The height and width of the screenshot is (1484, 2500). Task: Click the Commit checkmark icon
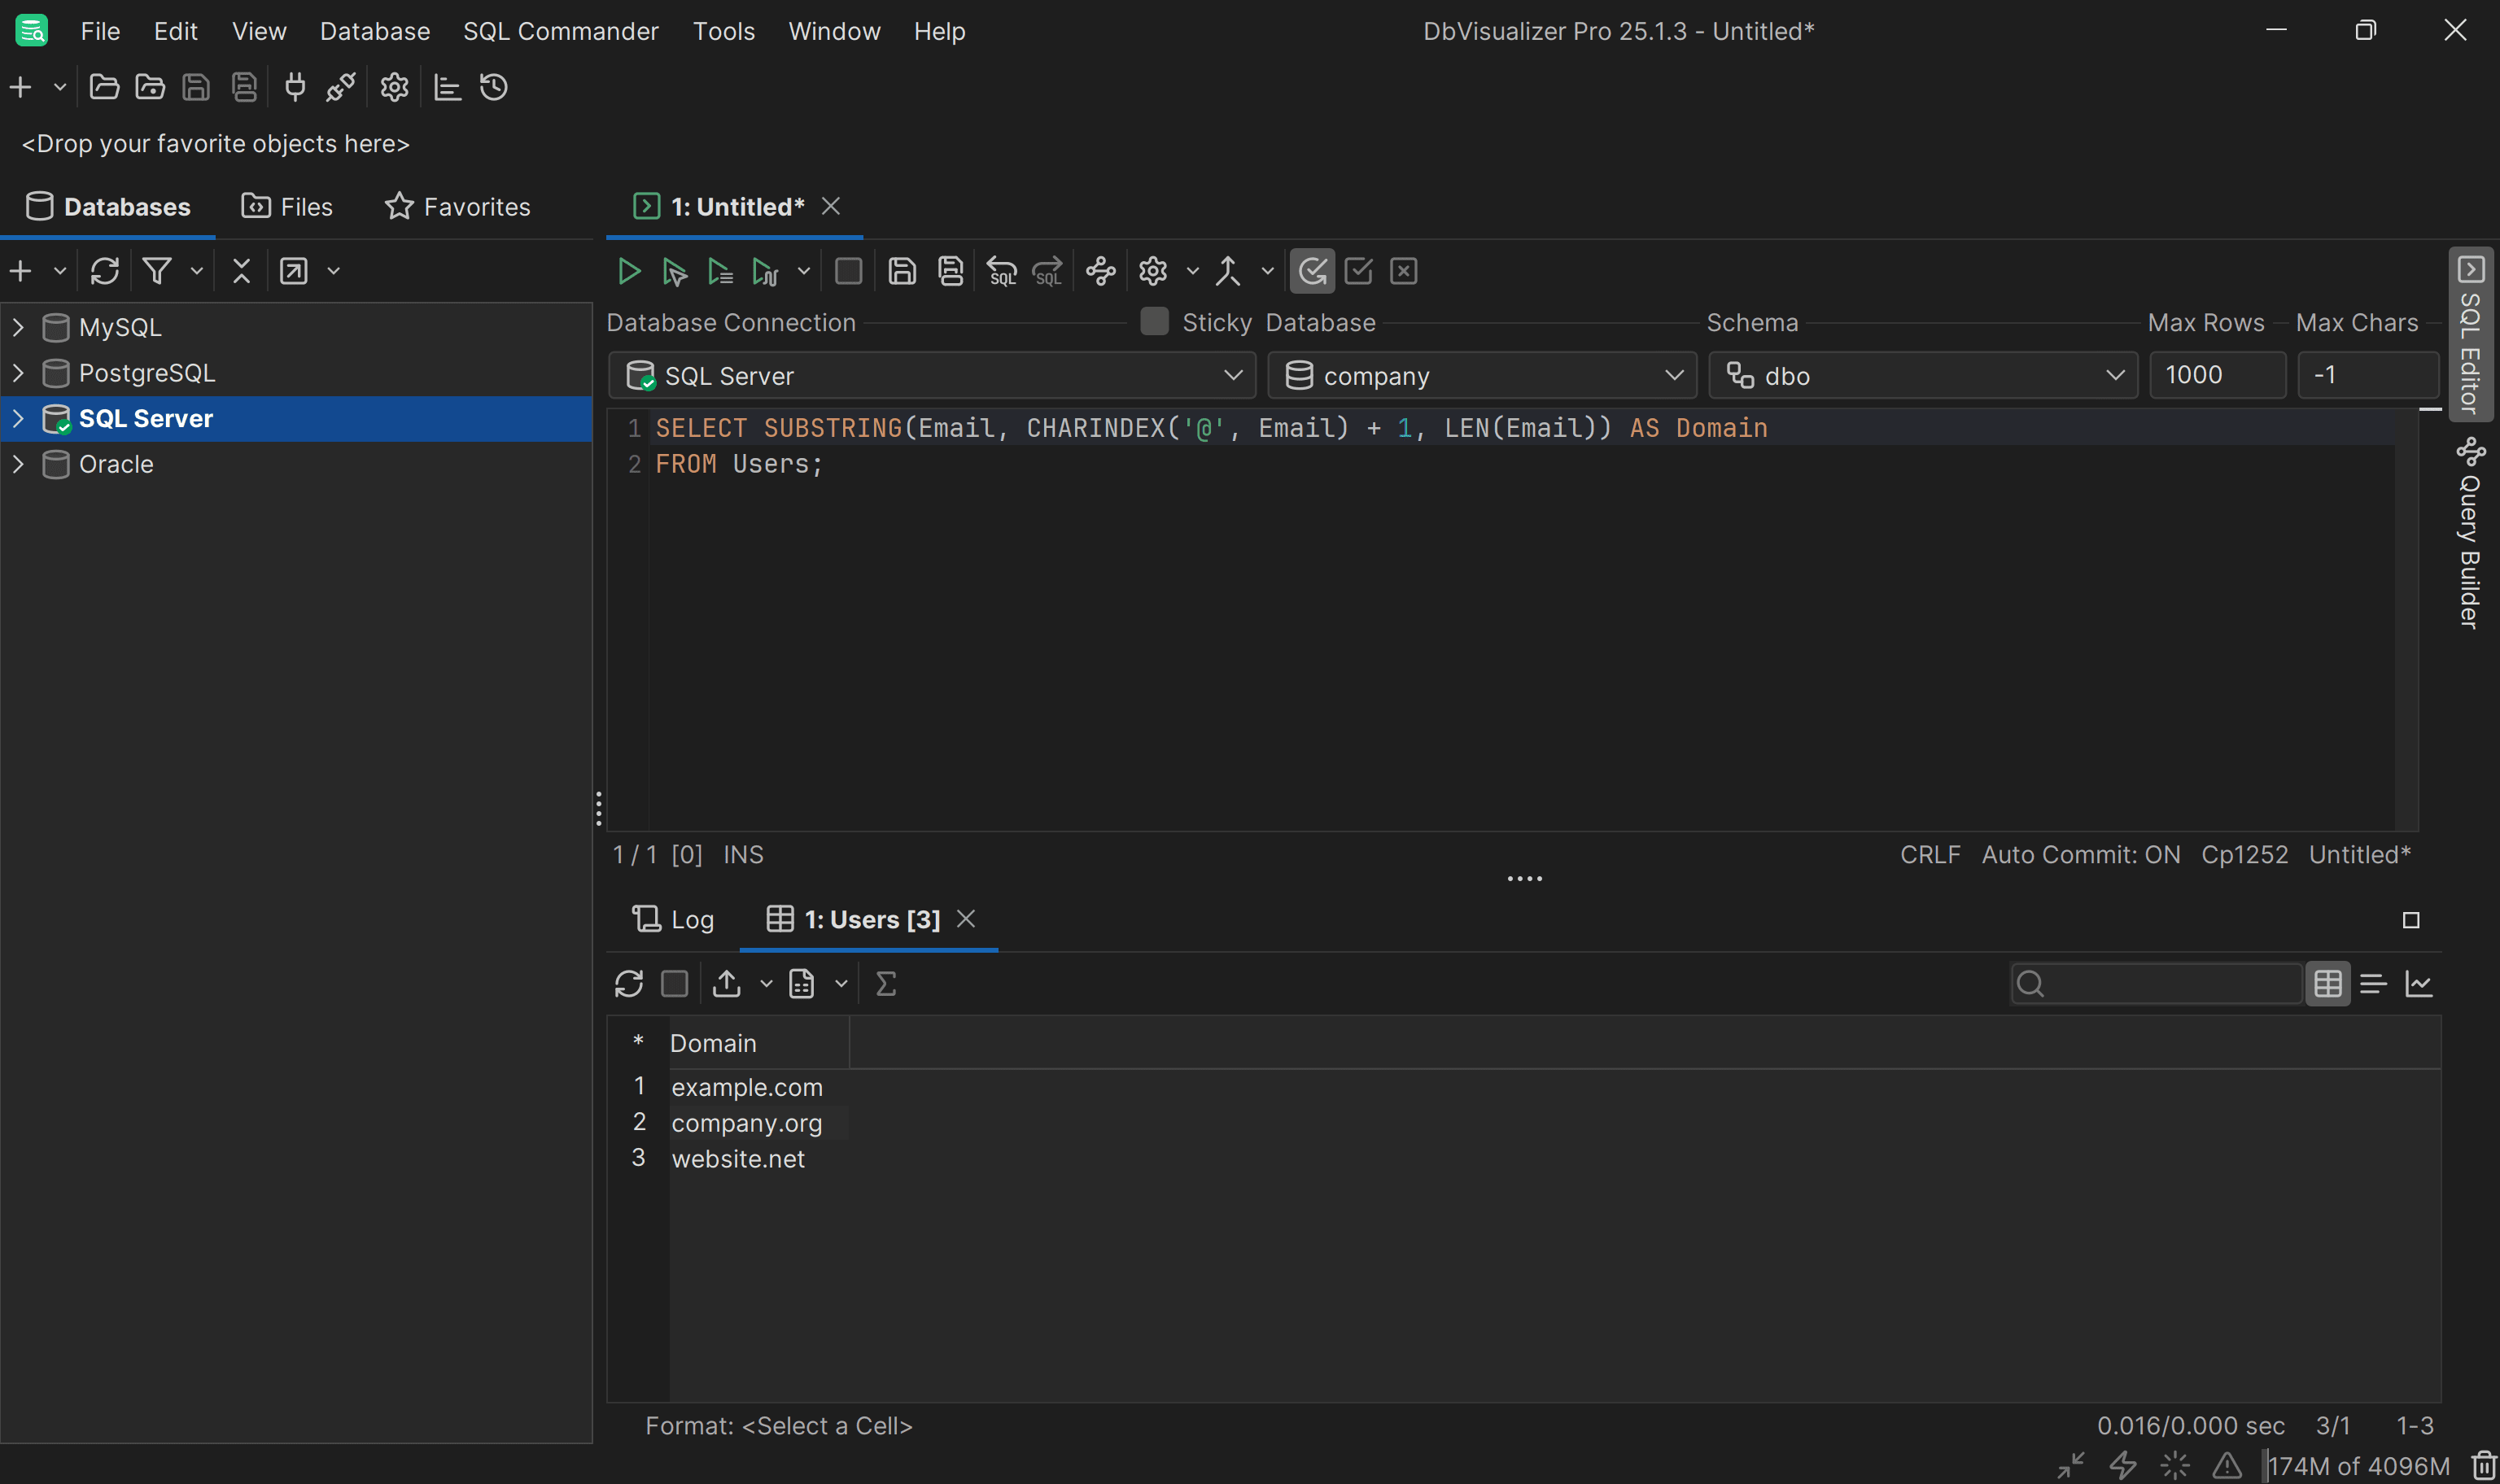(x=1358, y=271)
